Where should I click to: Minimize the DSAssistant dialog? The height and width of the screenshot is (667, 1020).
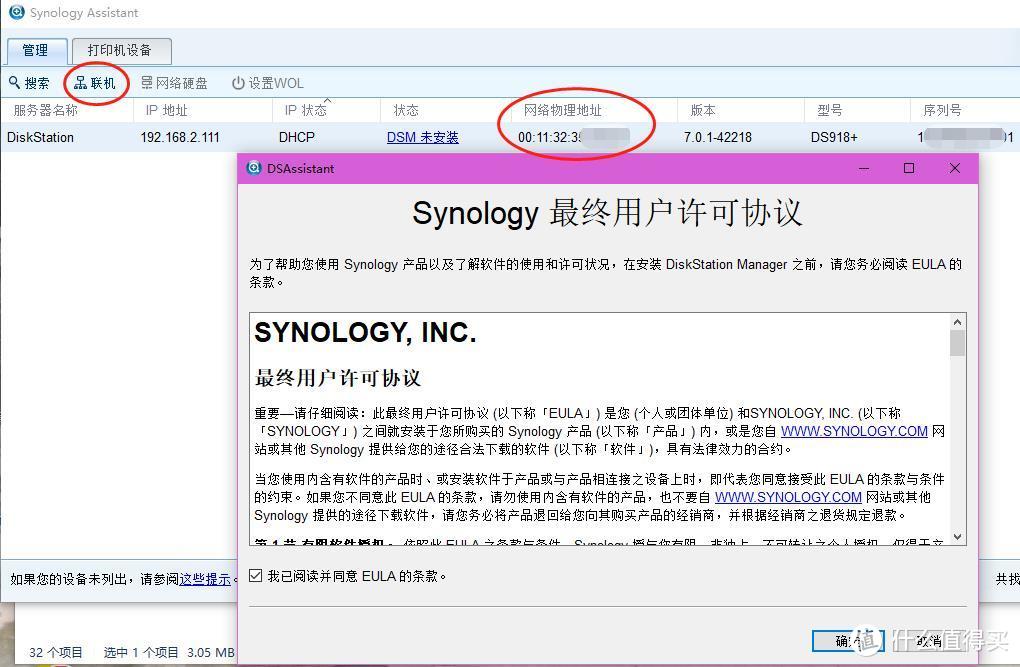864,168
